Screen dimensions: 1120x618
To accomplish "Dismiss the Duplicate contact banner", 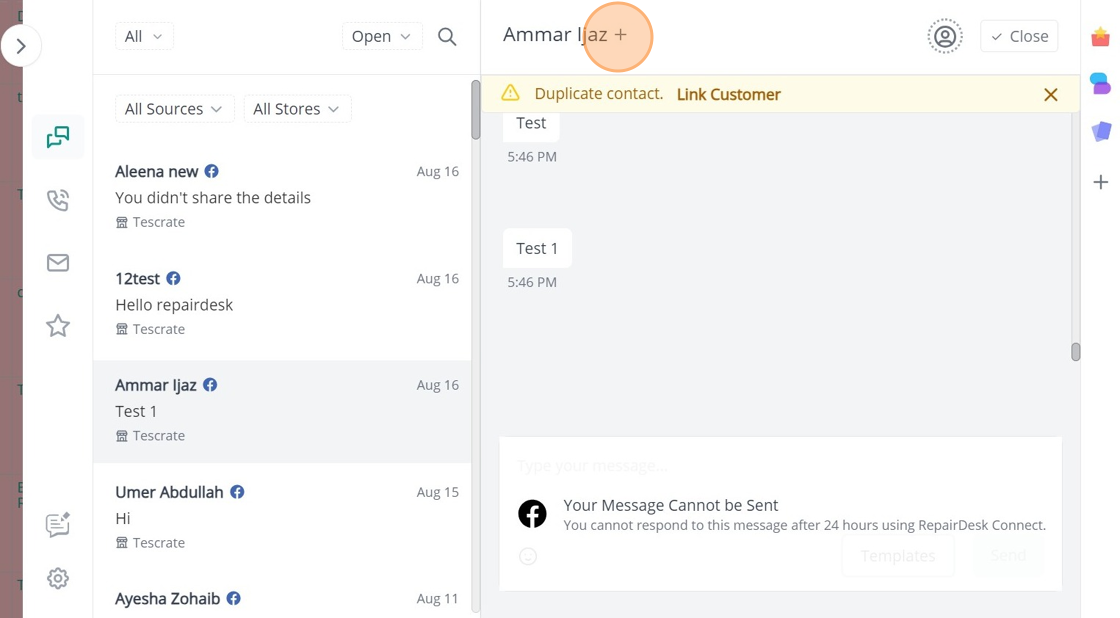I will (x=1051, y=94).
